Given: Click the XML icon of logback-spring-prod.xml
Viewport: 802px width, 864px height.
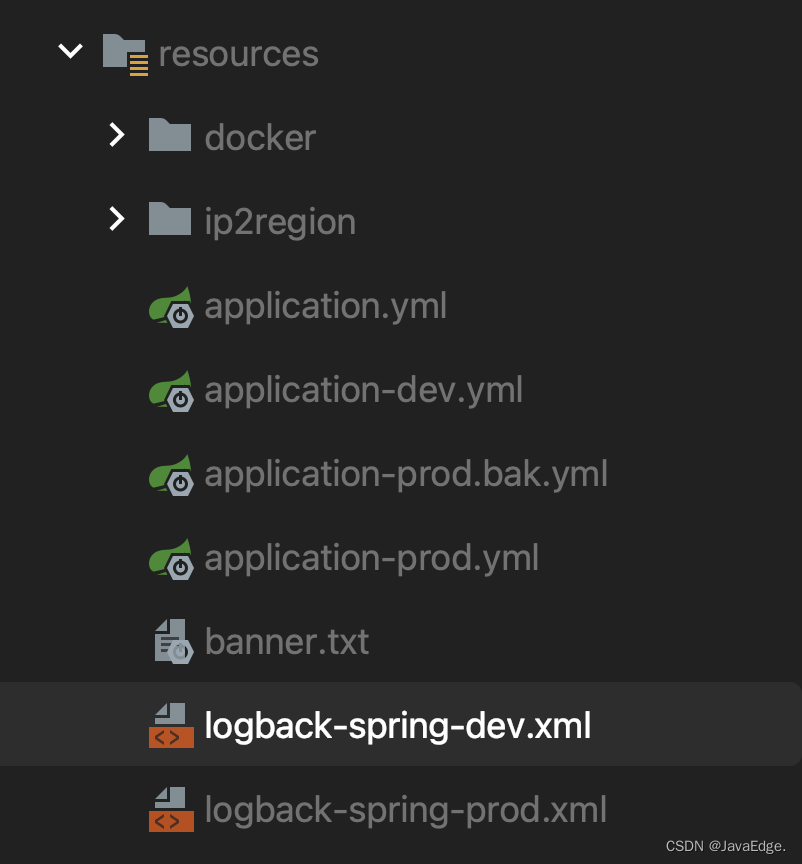Looking at the screenshot, I should tap(170, 810).
